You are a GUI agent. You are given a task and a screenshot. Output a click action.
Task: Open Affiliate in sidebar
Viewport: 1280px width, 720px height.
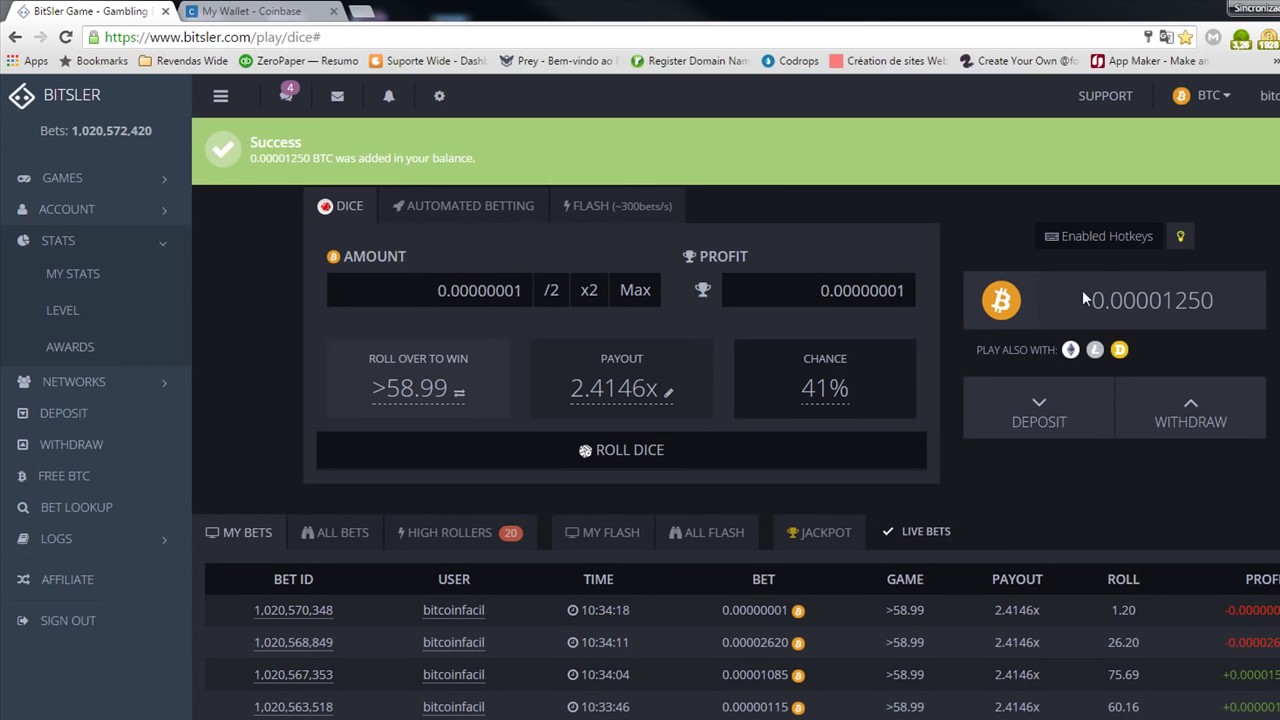point(67,580)
